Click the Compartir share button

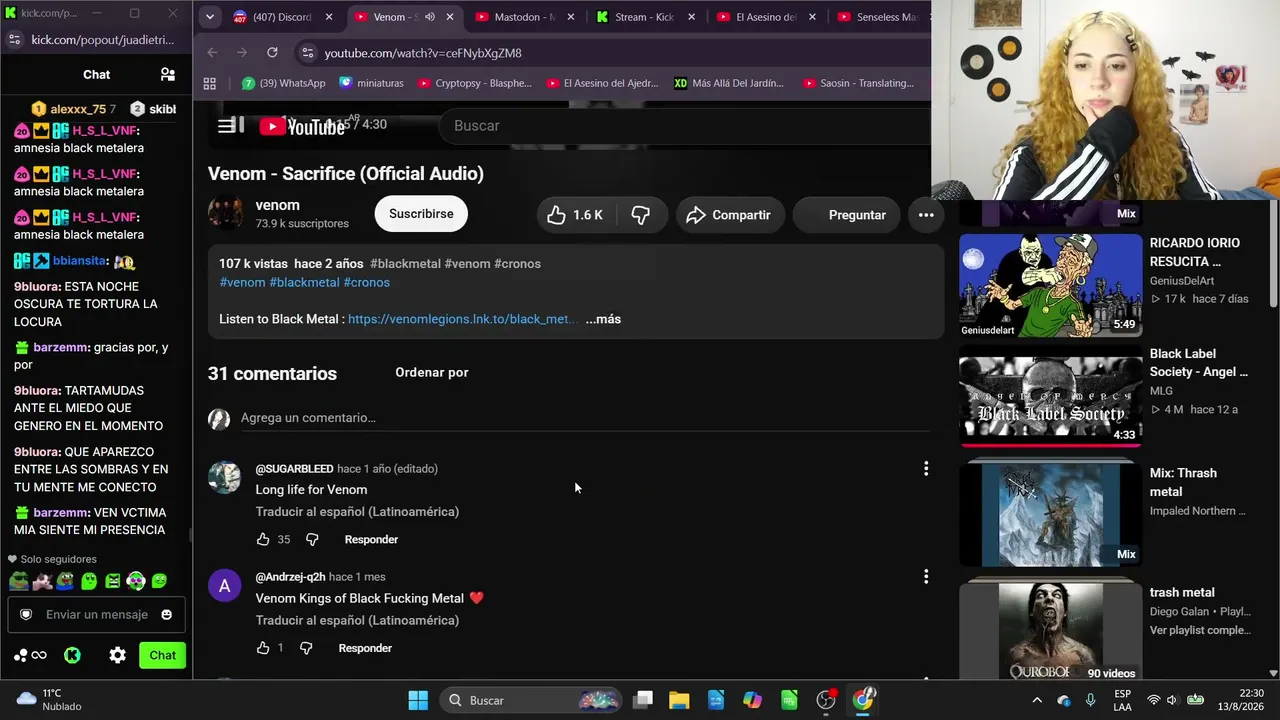(728, 215)
